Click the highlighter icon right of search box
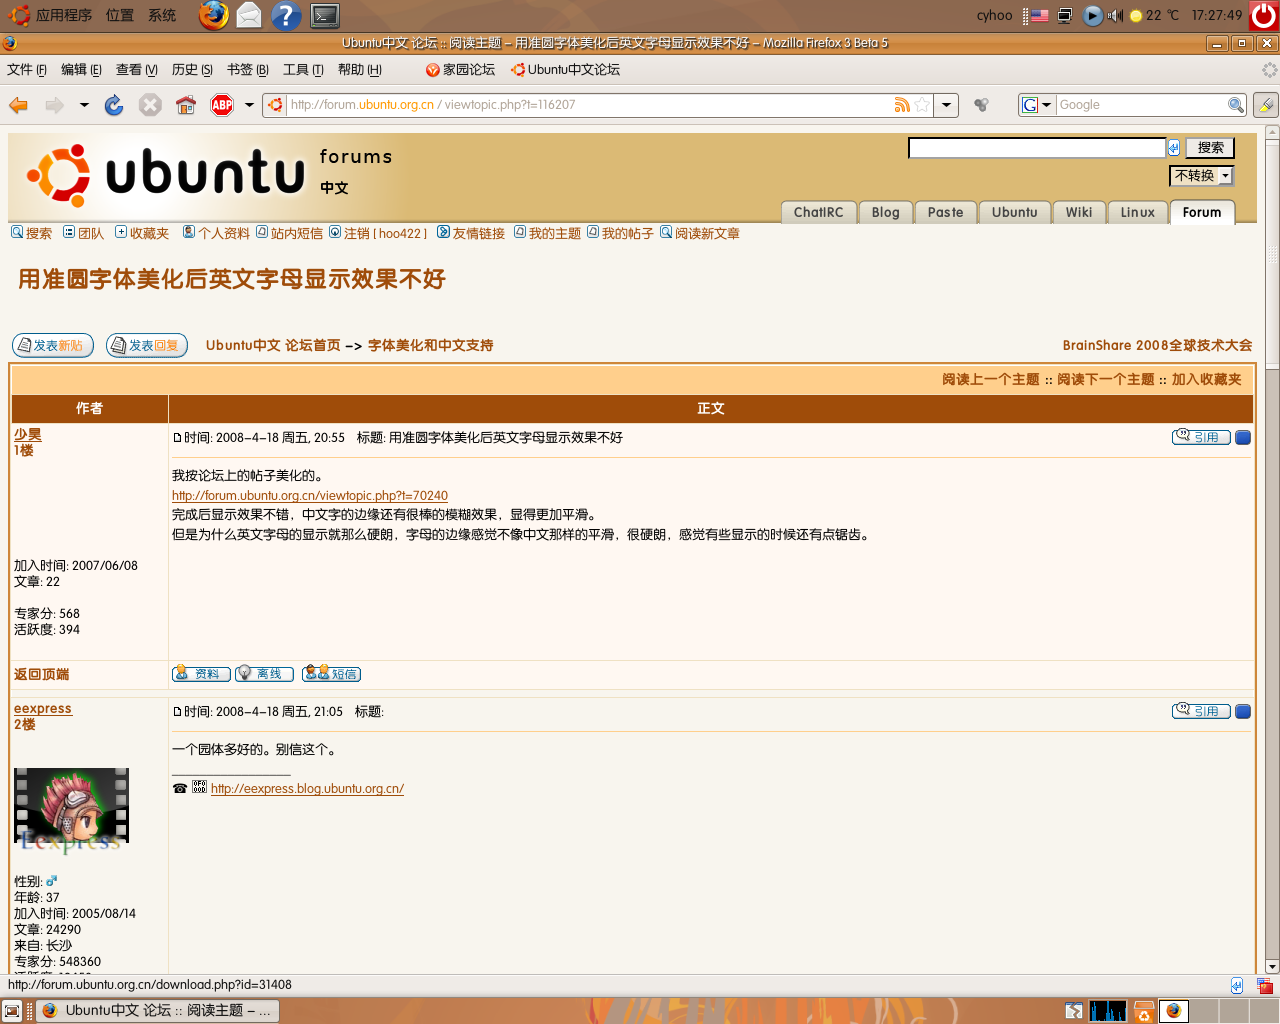Image resolution: width=1280 pixels, height=1024 pixels. pyautogui.click(x=1265, y=105)
